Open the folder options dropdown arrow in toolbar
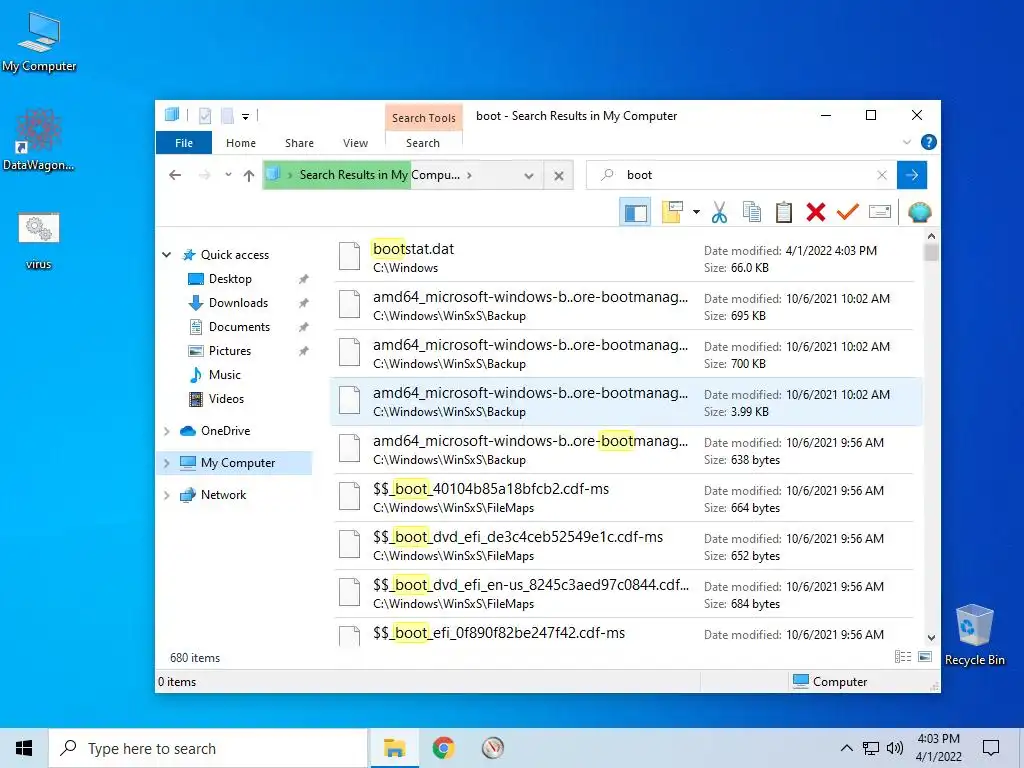This screenshot has width=1024, height=768. coord(696,212)
